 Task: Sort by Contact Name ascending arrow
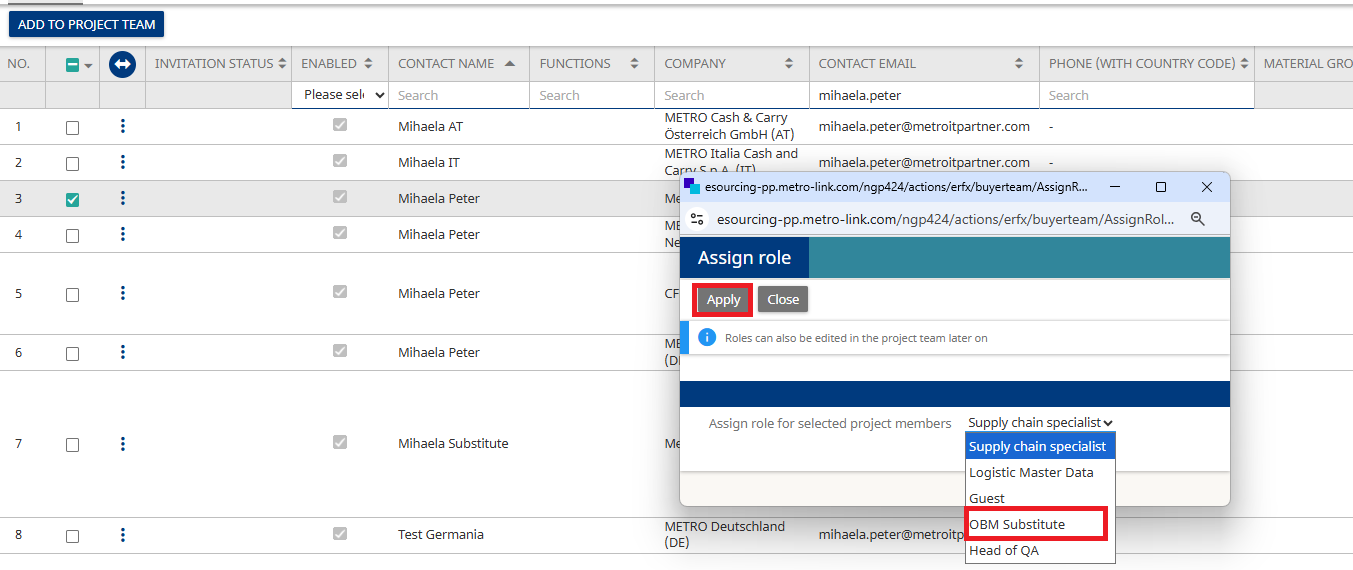click(510, 63)
